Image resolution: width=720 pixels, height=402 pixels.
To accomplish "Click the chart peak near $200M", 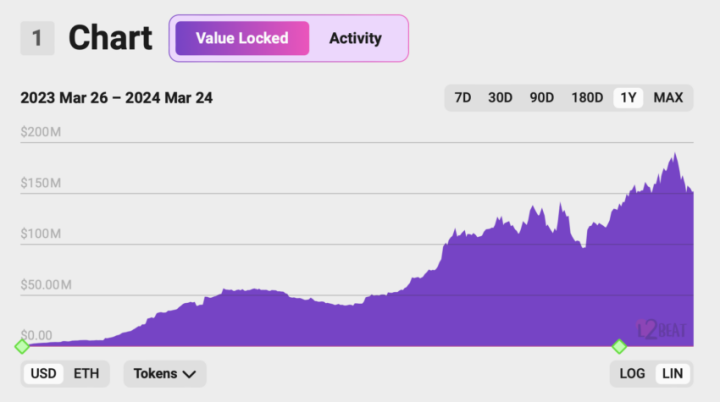I will coord(675,154).
